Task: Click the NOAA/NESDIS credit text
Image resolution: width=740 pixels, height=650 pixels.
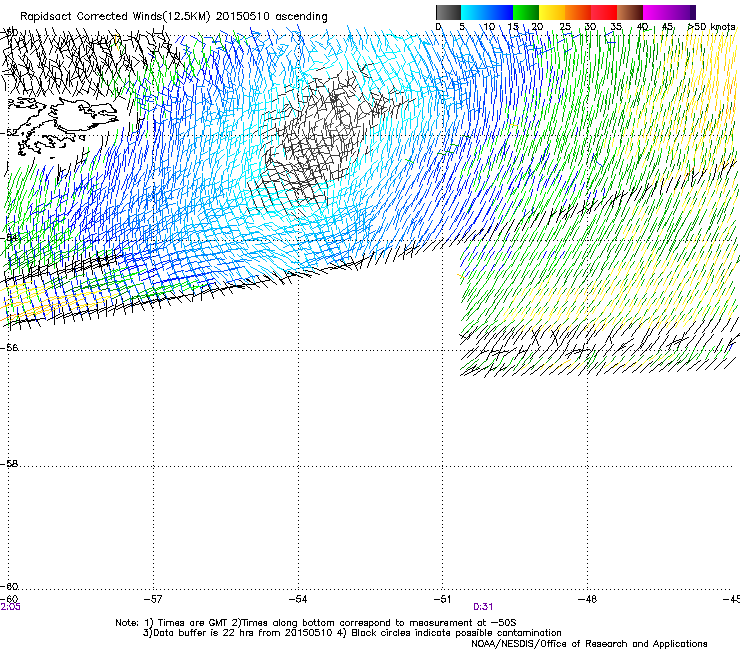Action: 589,644
